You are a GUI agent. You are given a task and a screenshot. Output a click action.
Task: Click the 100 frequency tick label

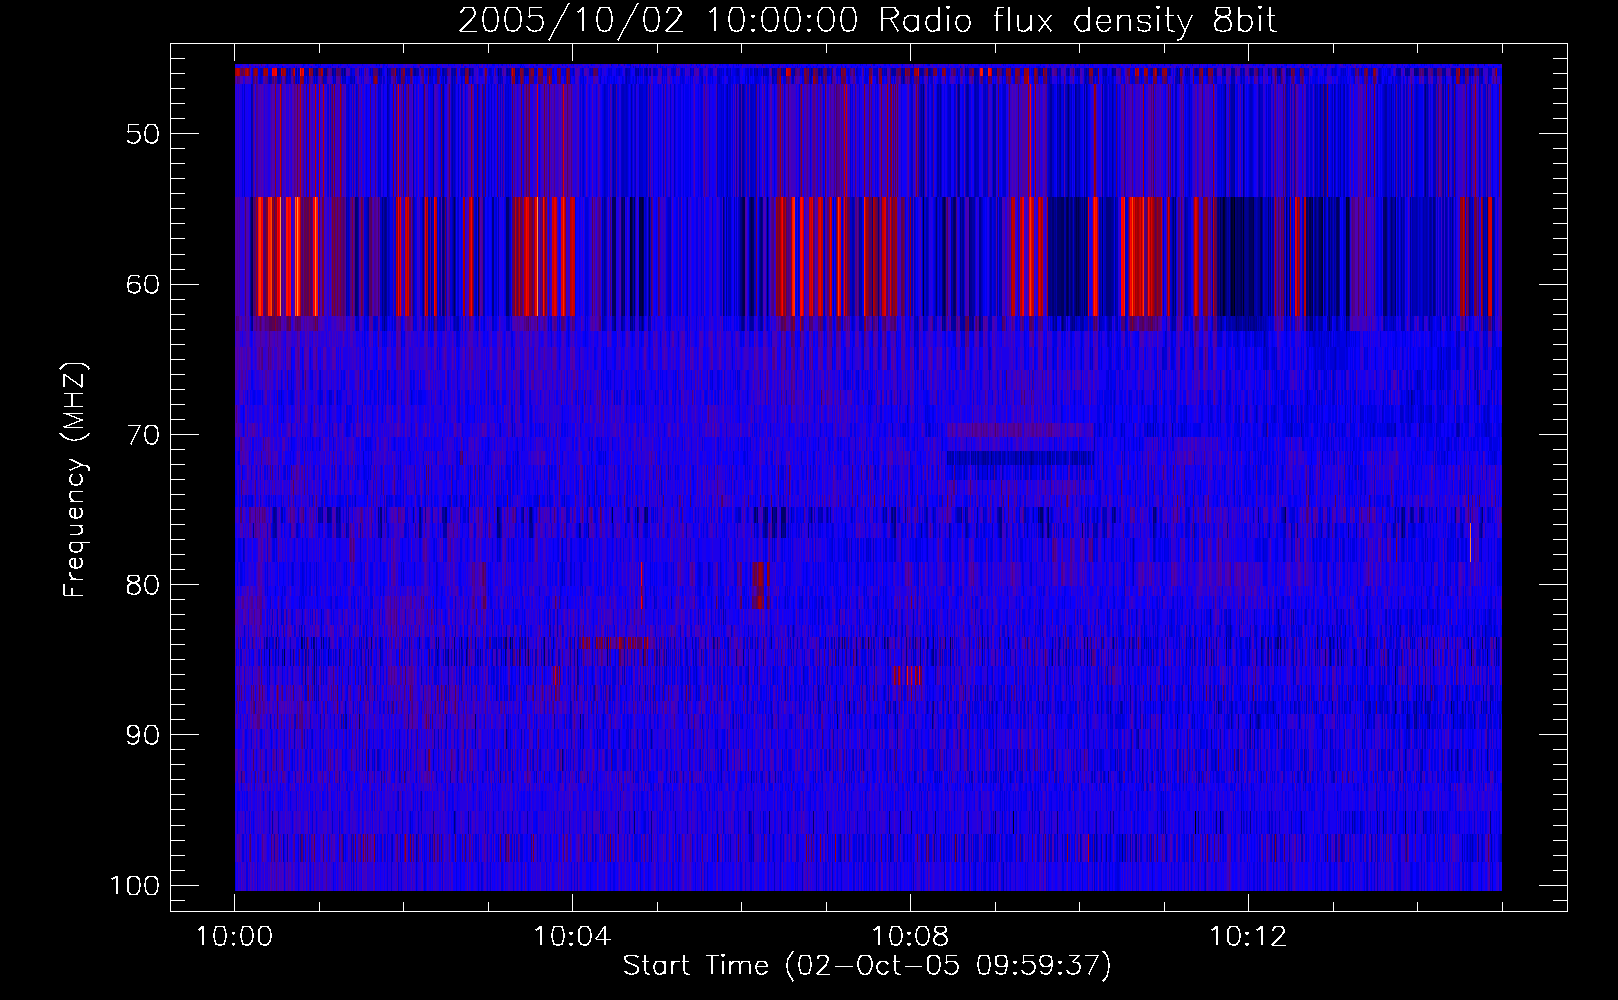pos(134,886)
